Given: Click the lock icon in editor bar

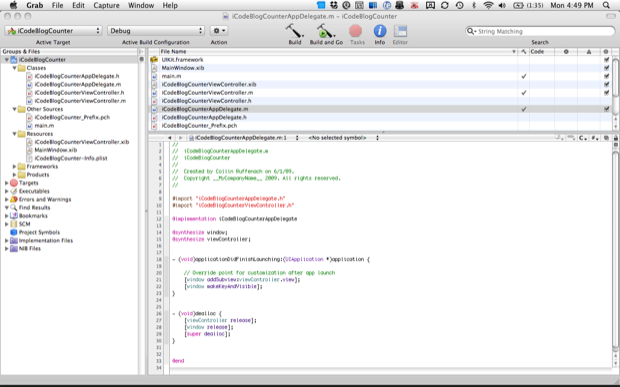Looking at the screenshot, I should coord(616,138).
